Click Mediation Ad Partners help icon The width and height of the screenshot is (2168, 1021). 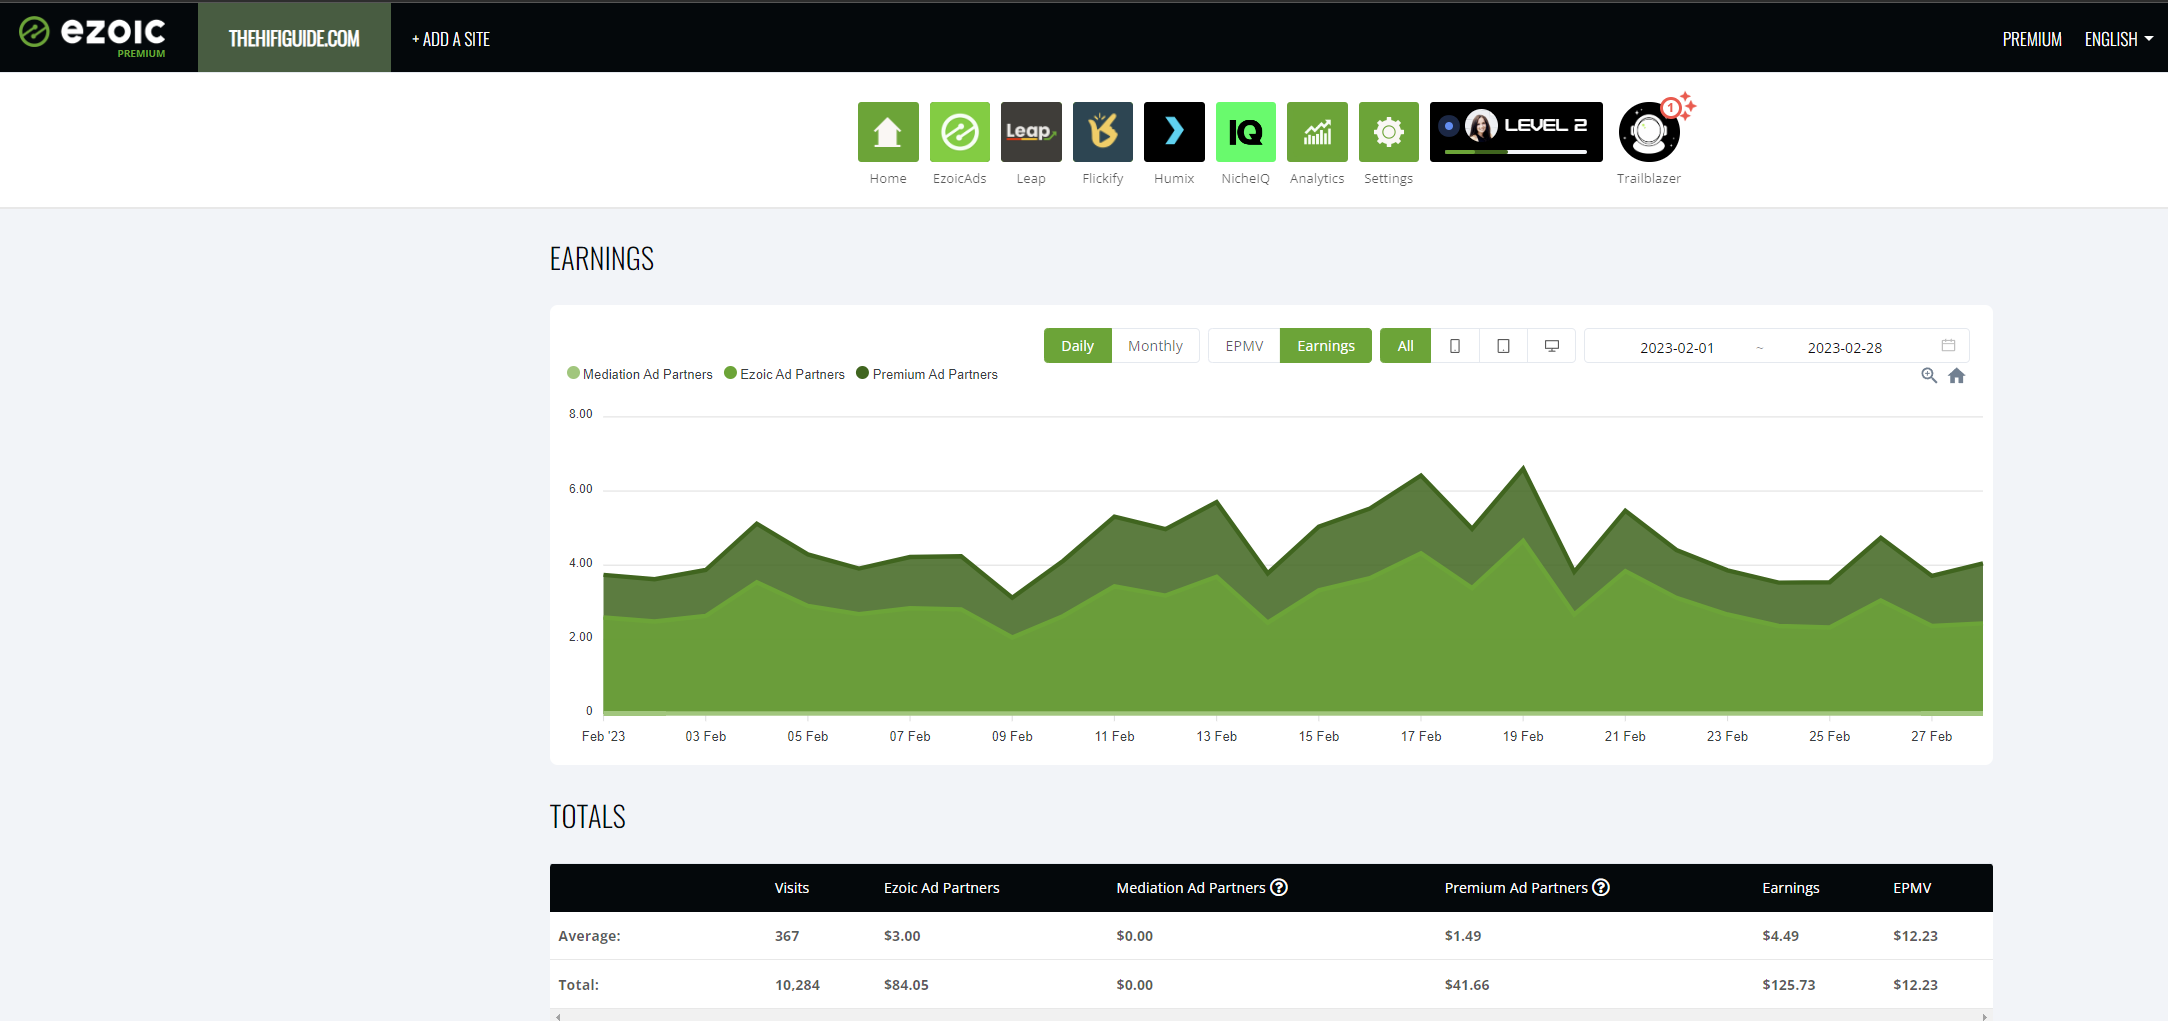pyautogui.click(x=1279, y=888)
